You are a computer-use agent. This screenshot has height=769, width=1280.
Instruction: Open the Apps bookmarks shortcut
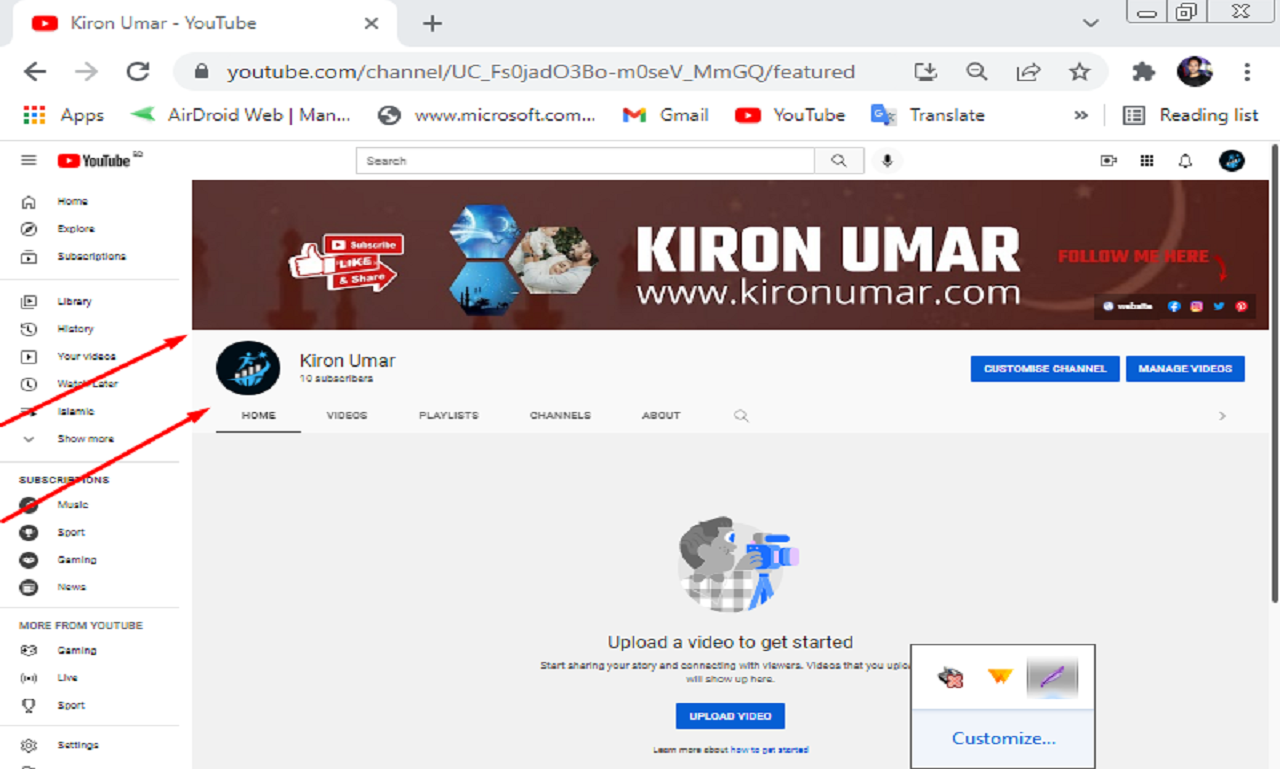tap(62, 115)
